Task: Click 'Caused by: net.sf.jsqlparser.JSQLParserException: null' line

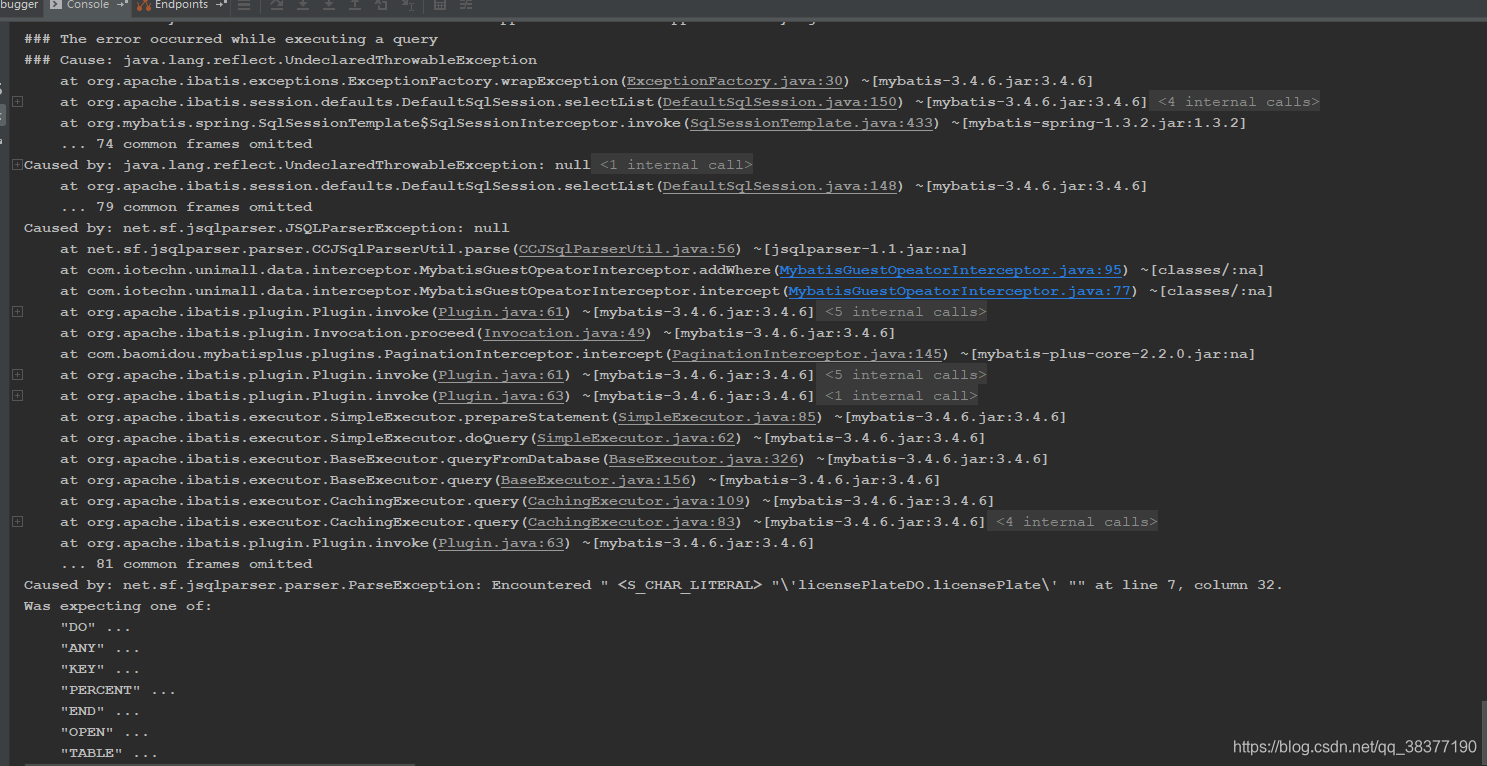Action: [x=267, y=228]
